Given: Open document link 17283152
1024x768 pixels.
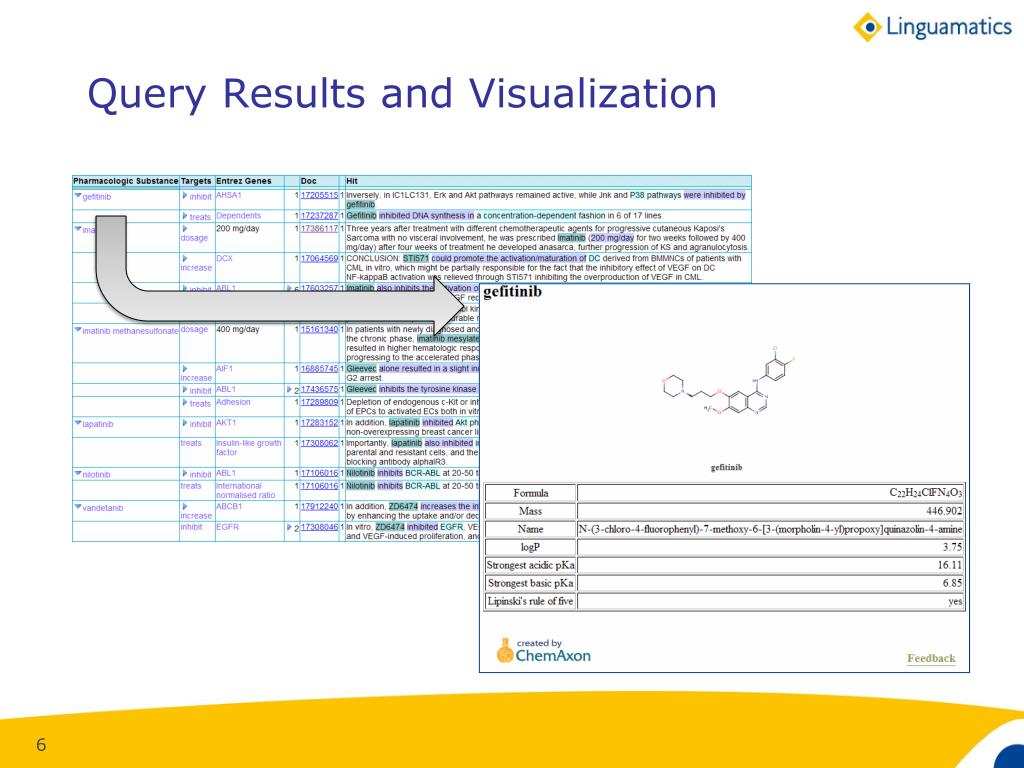Looking at the screenshot, I should pos(319,423).
